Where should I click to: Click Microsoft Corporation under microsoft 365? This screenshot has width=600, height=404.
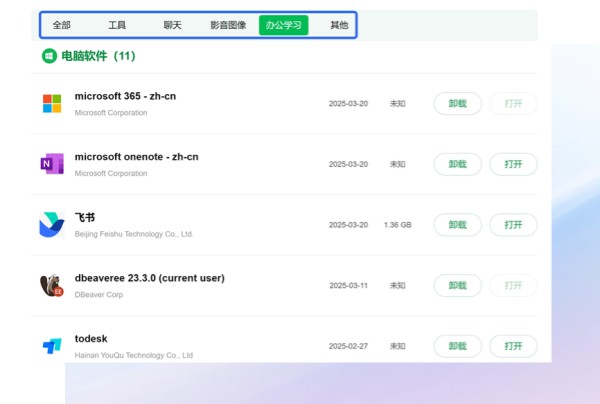[111, 113]
